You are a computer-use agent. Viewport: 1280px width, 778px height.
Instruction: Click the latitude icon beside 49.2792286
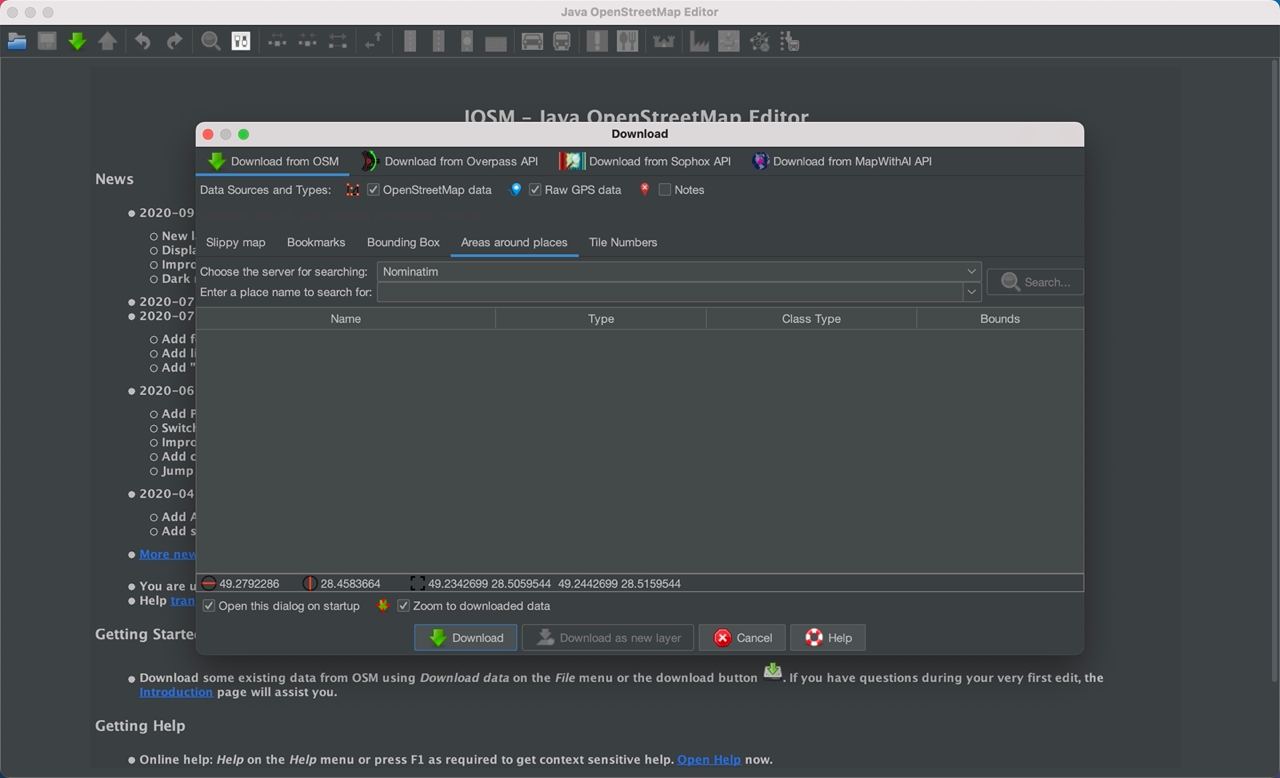(x=208, y=583)
